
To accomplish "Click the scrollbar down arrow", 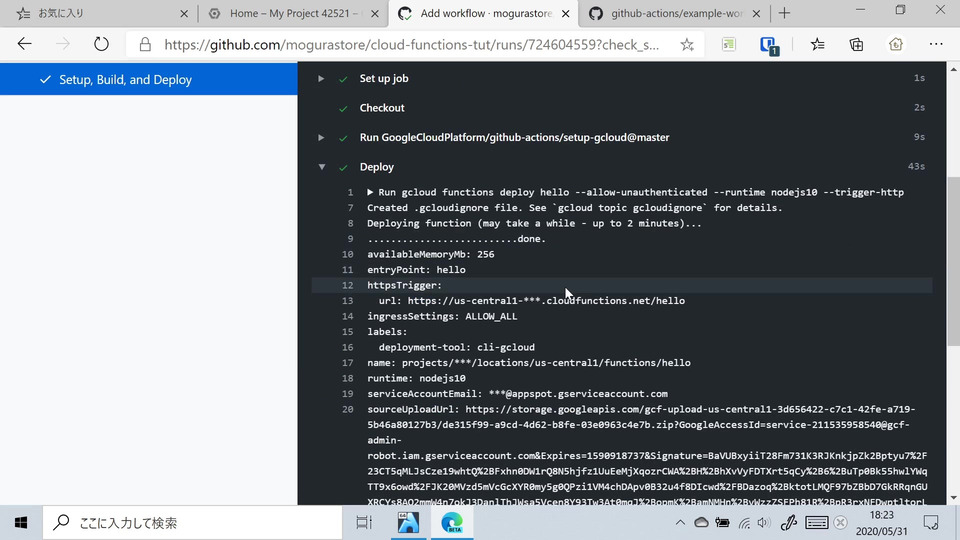I will click(953, 498).
